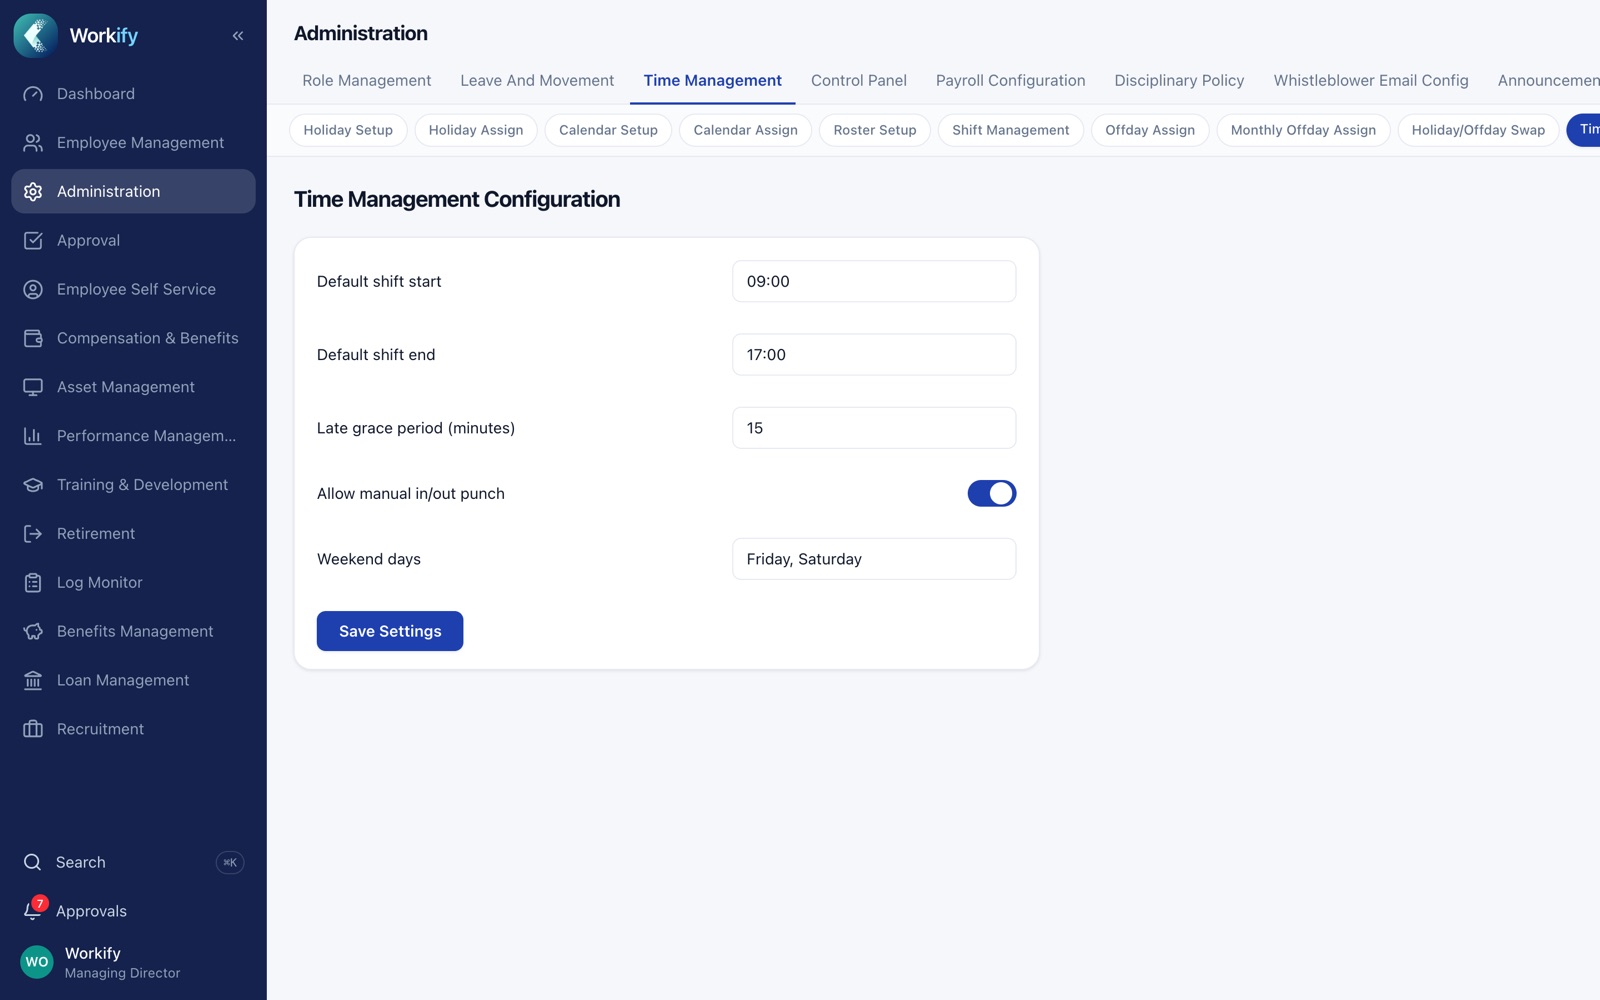Select the Shift Management pill
The image size is (1600, 1000).
pyautogui.click(x=1010, y=130)
